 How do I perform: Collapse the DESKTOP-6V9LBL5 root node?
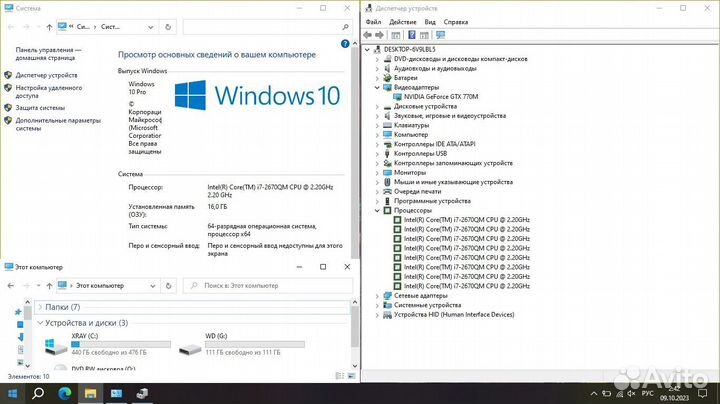(x=367, y=50)
